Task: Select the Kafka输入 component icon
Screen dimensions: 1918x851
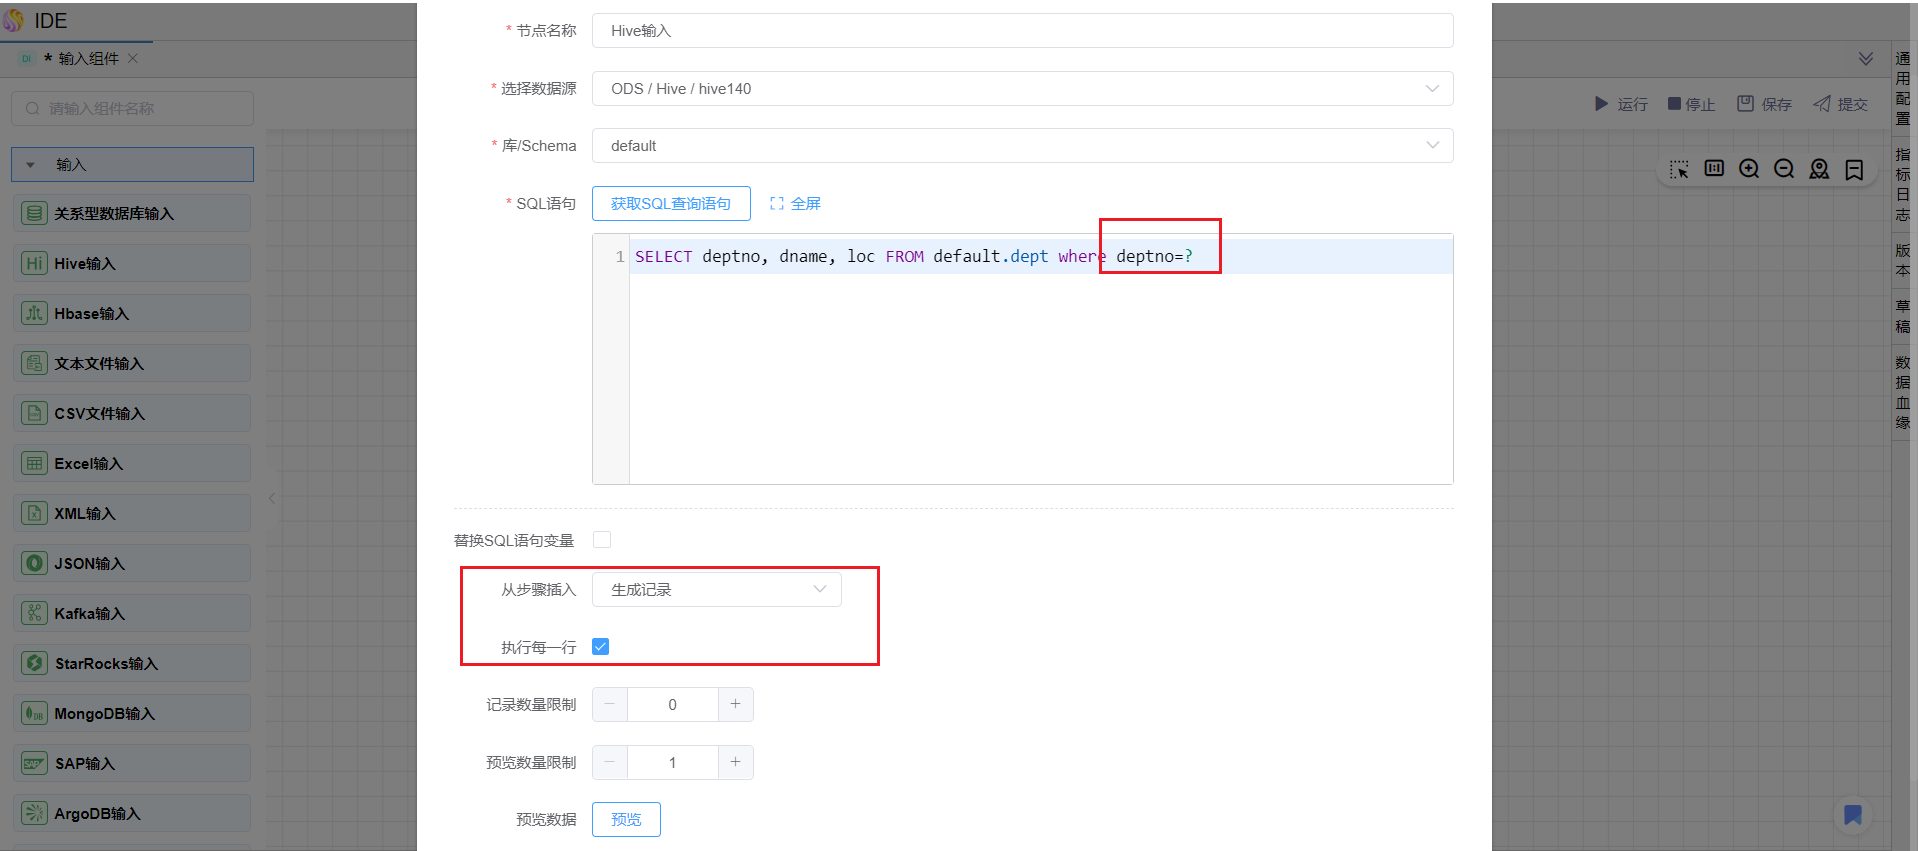Action: pyautogui.click(x=35, y=614)
